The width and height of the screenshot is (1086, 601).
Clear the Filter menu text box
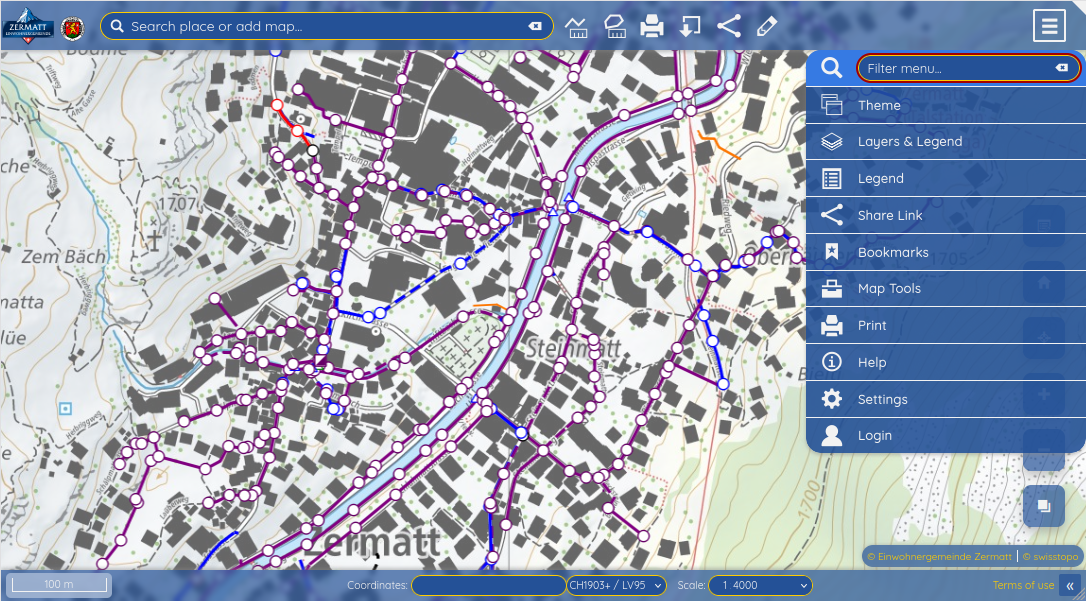coord(1062,68)
